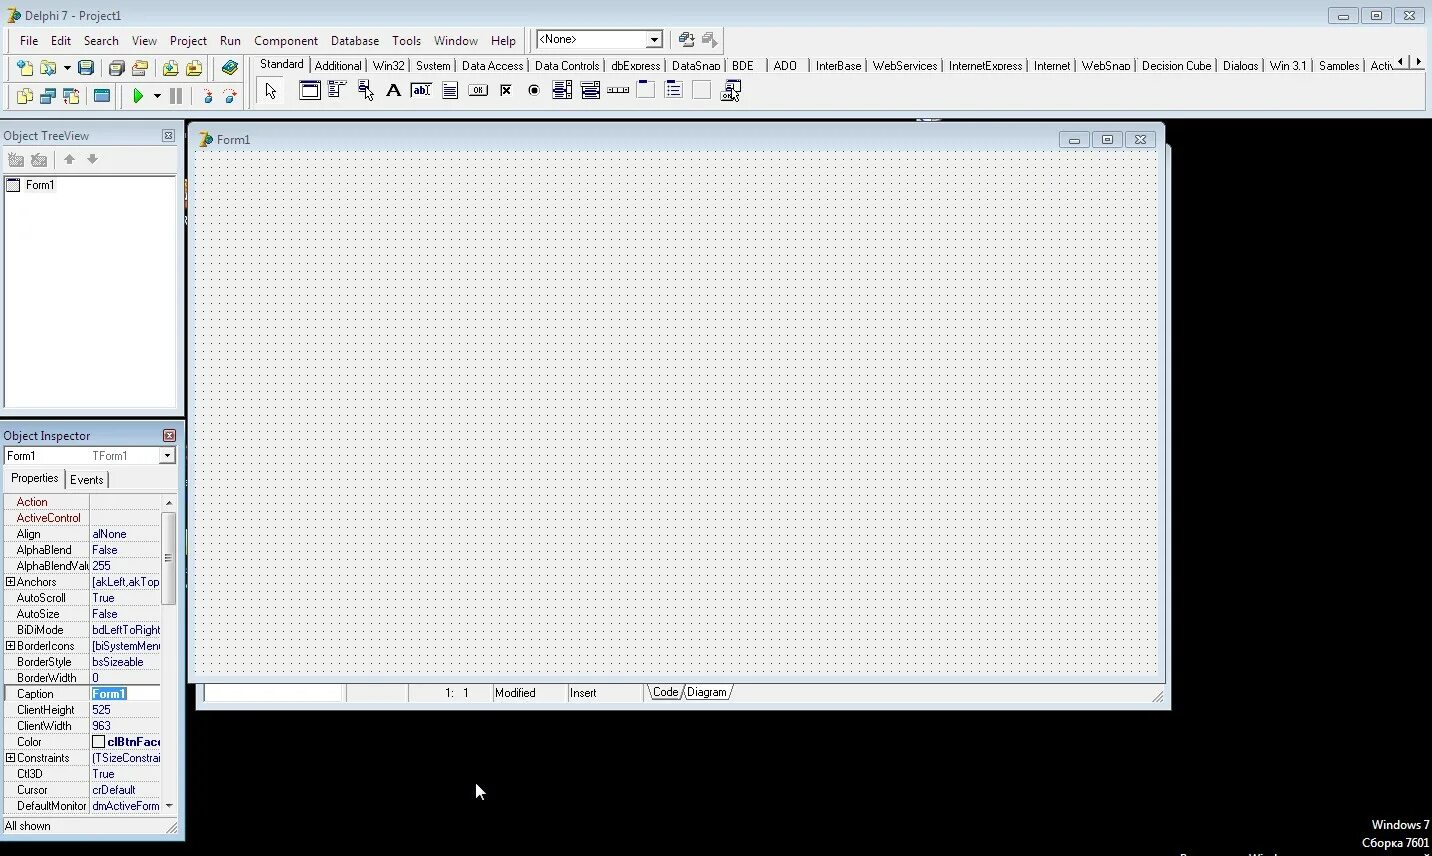Select Form1 node in Object TreeView
Image resolution: width=1432 pixels, height=856 pixels.
tap(40, 185)
